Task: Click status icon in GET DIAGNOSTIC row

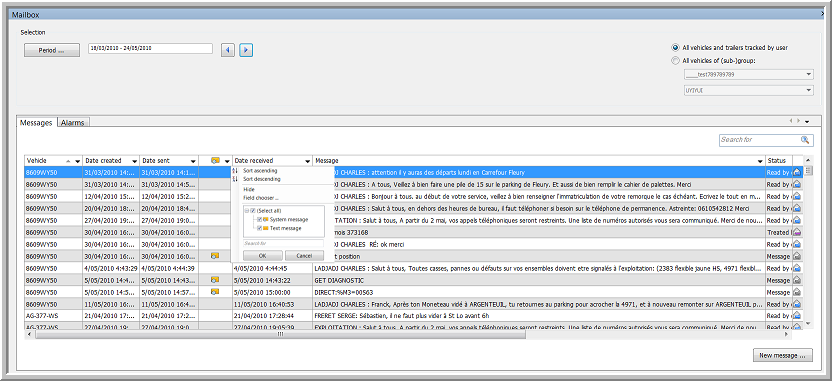Action: point(797,280)
